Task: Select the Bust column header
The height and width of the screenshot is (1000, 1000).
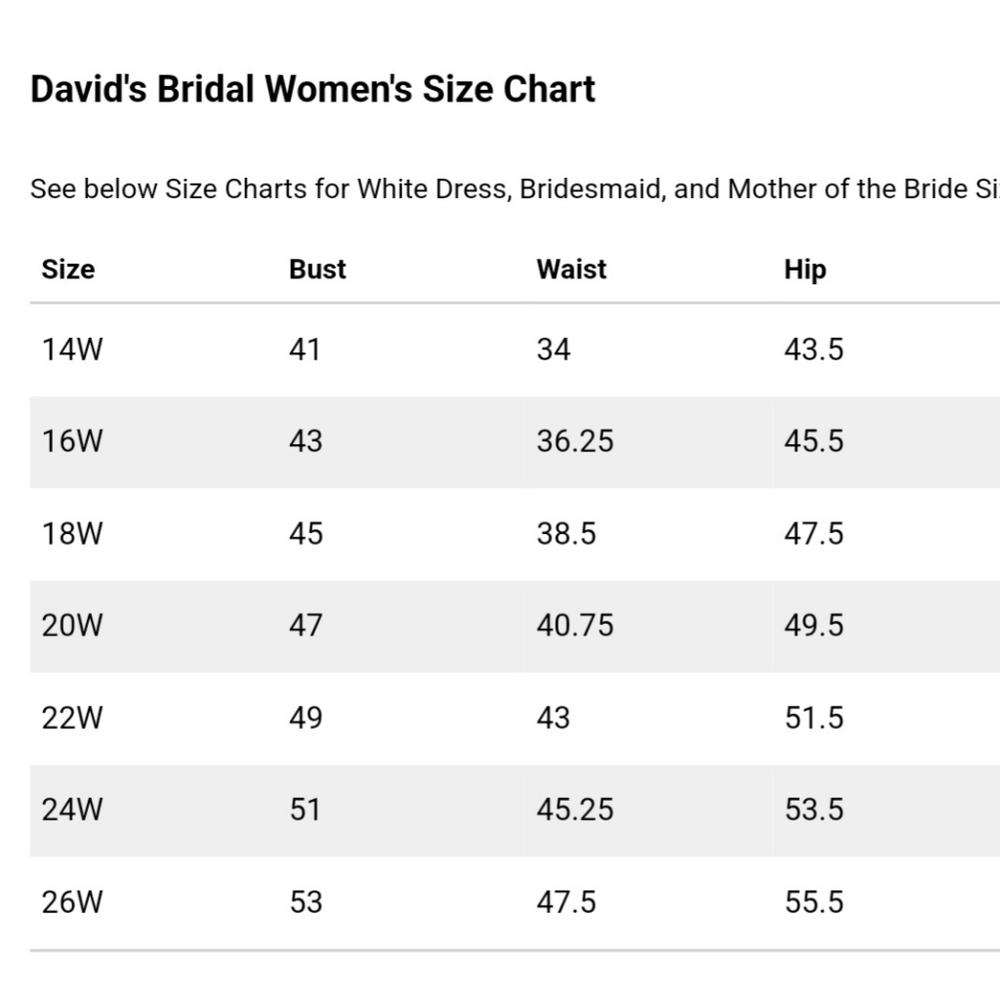Action: click(317, 269)
